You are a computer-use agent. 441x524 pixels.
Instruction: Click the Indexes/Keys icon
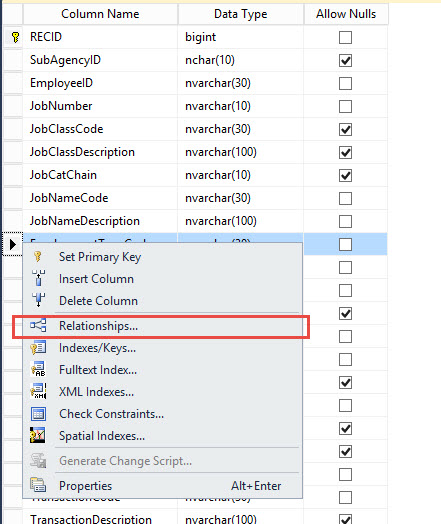click(38, 348)
